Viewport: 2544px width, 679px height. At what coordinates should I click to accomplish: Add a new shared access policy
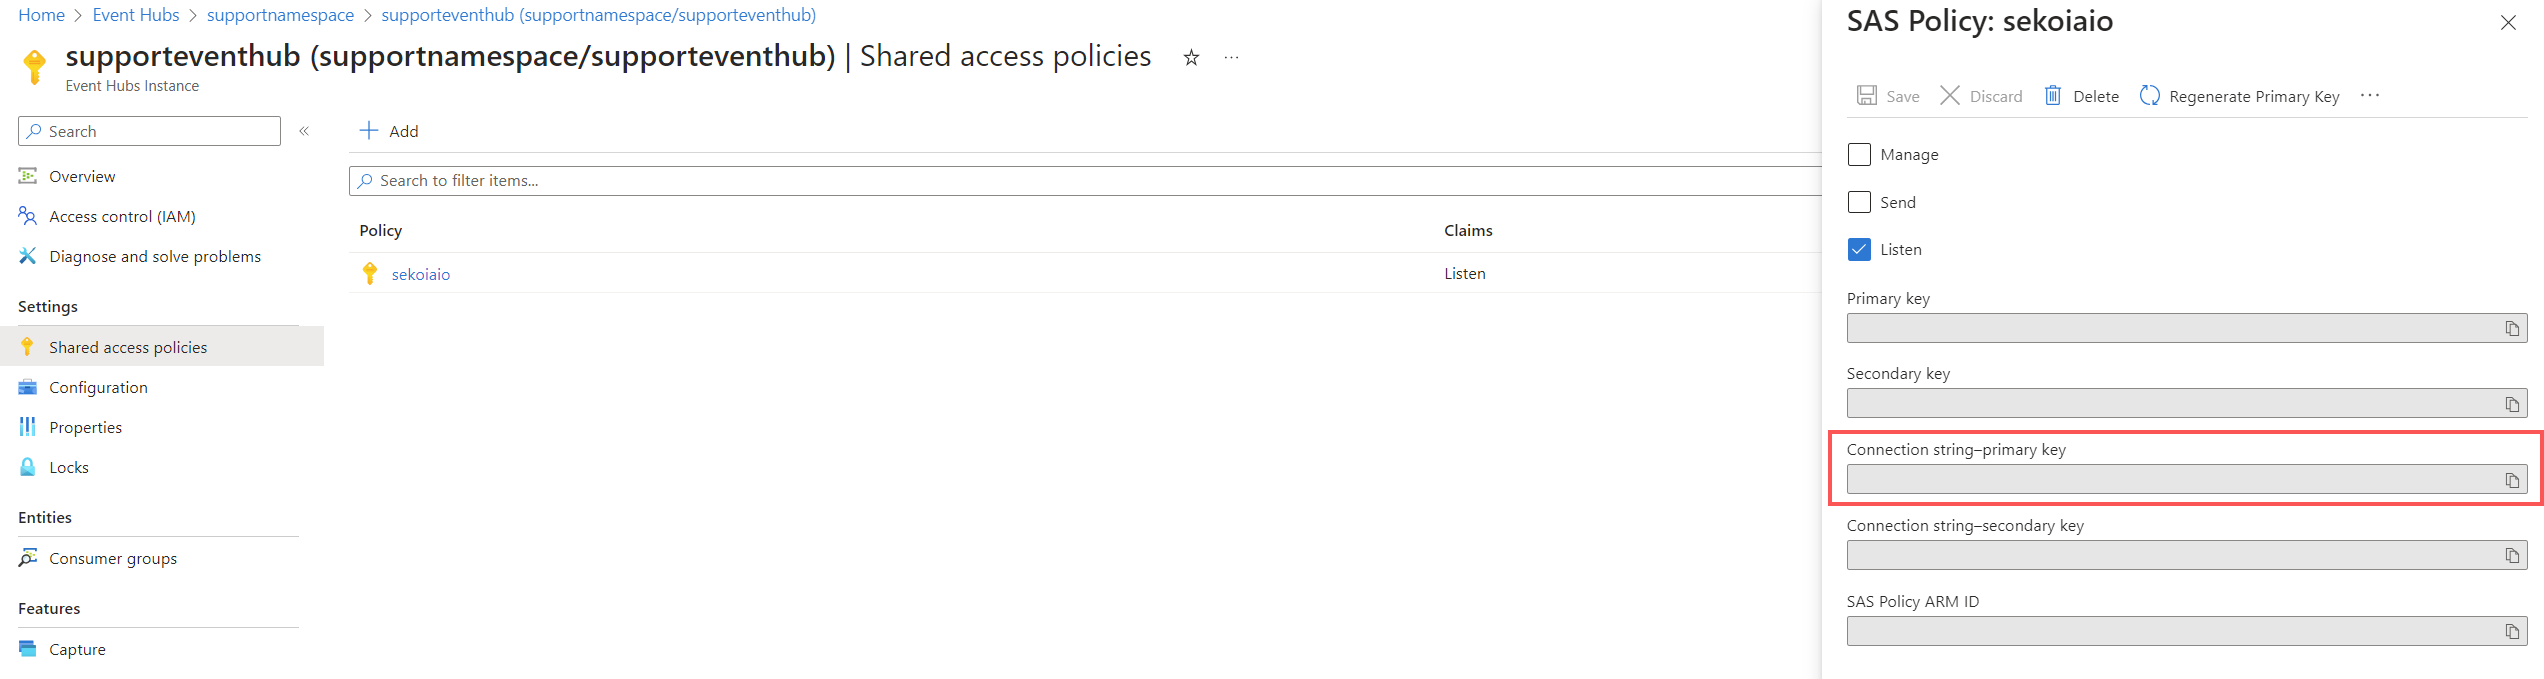point(389,131)
